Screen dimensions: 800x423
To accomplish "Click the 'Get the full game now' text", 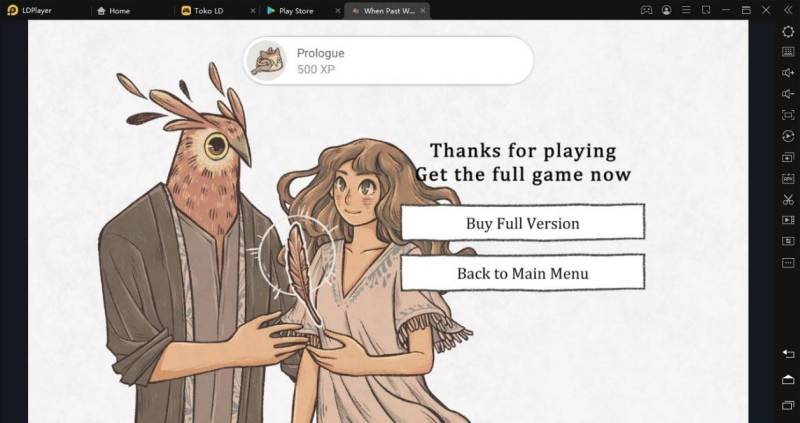I will 523,175.
